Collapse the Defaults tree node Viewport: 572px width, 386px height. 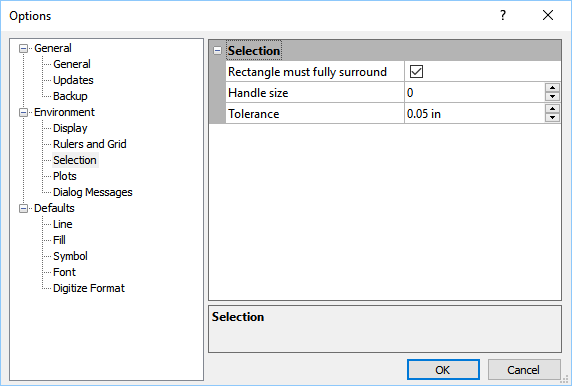[23, 208]
